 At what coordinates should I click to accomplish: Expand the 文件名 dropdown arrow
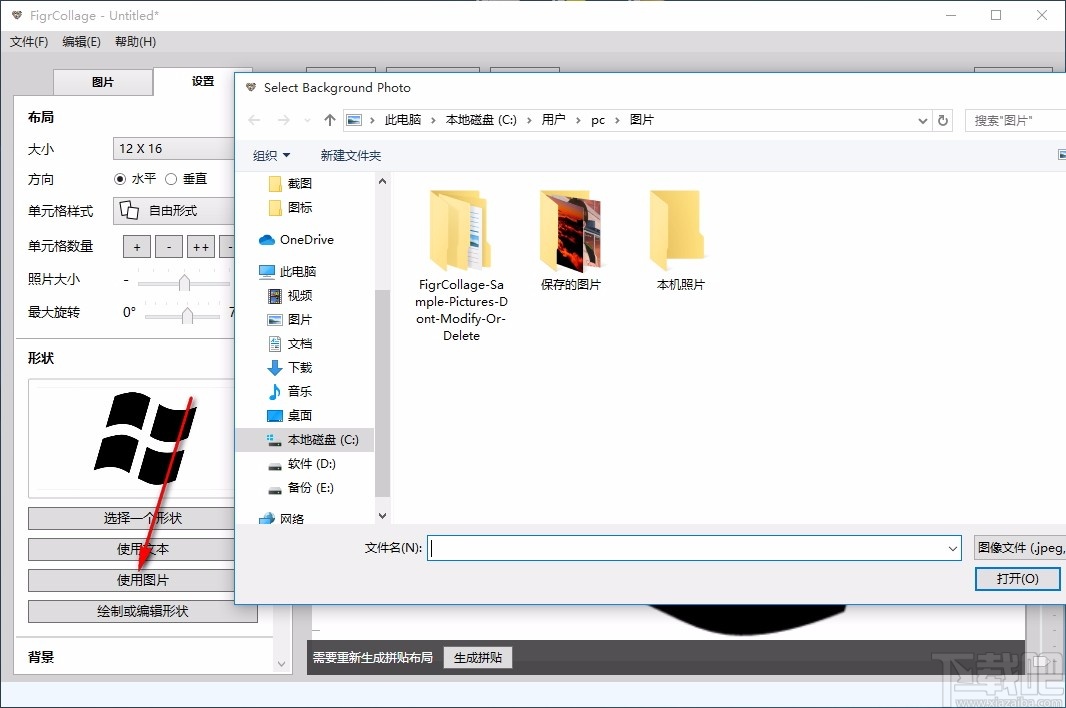coord(957,547)
